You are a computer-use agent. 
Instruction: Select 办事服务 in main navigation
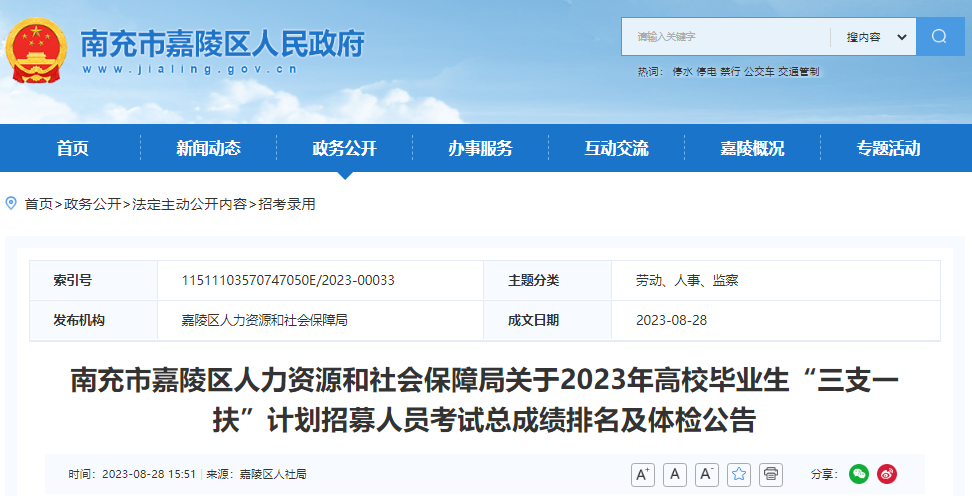pyautogui.click(x=480, y=148)
